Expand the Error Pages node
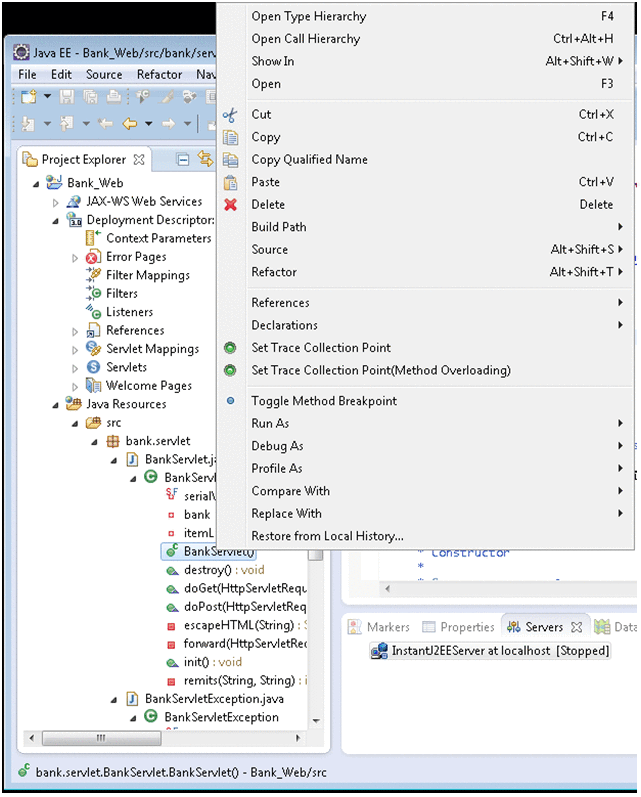The image size is (641, 797). point(75,258)
